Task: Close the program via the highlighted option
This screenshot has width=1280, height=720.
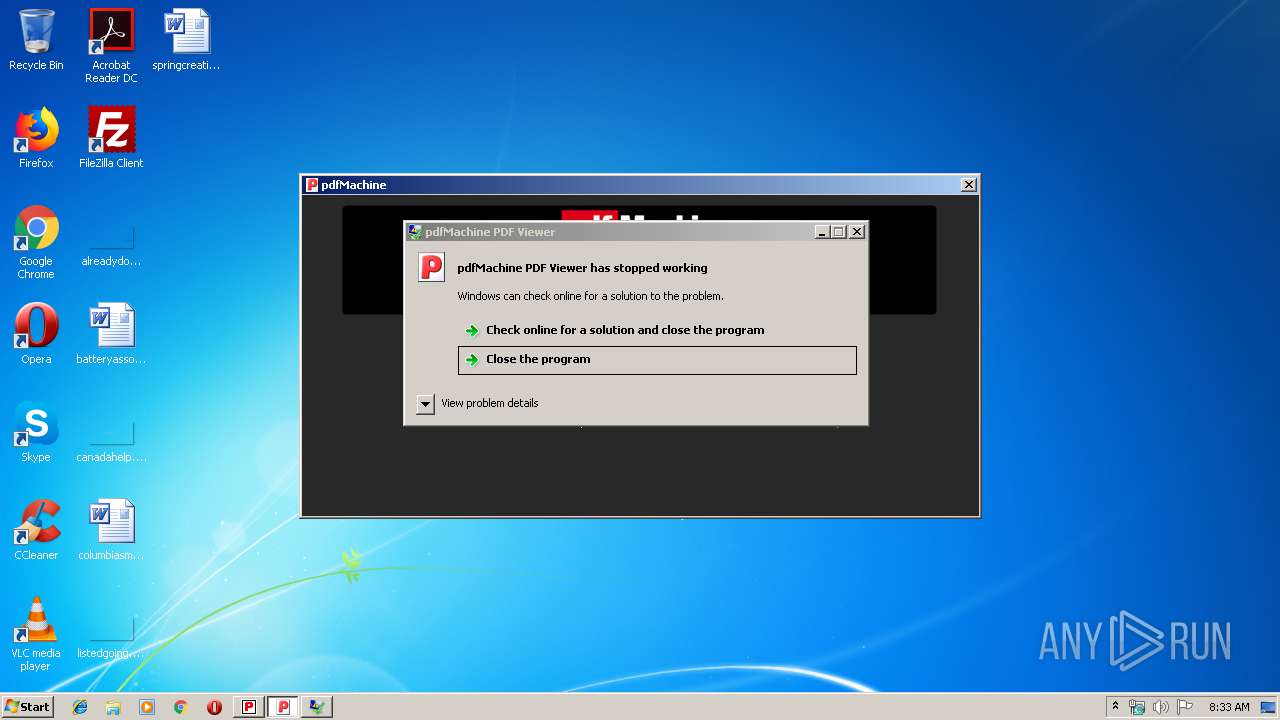Action: click(x=657, y=360)
